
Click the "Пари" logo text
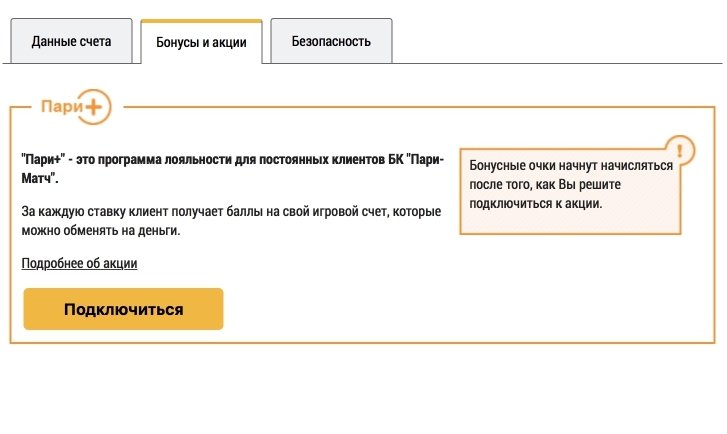coord(60,105)
